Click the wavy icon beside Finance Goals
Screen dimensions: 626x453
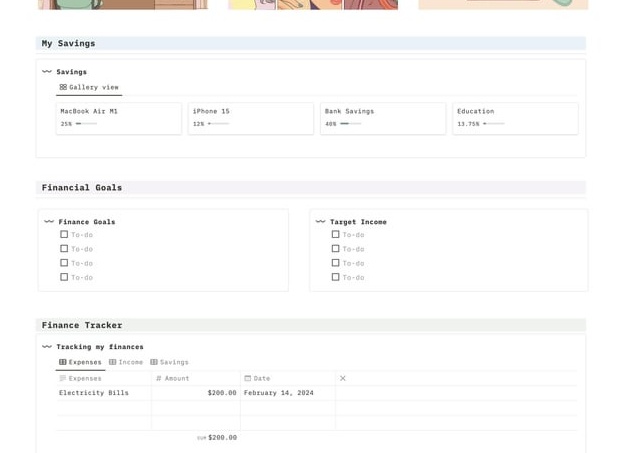49,222
